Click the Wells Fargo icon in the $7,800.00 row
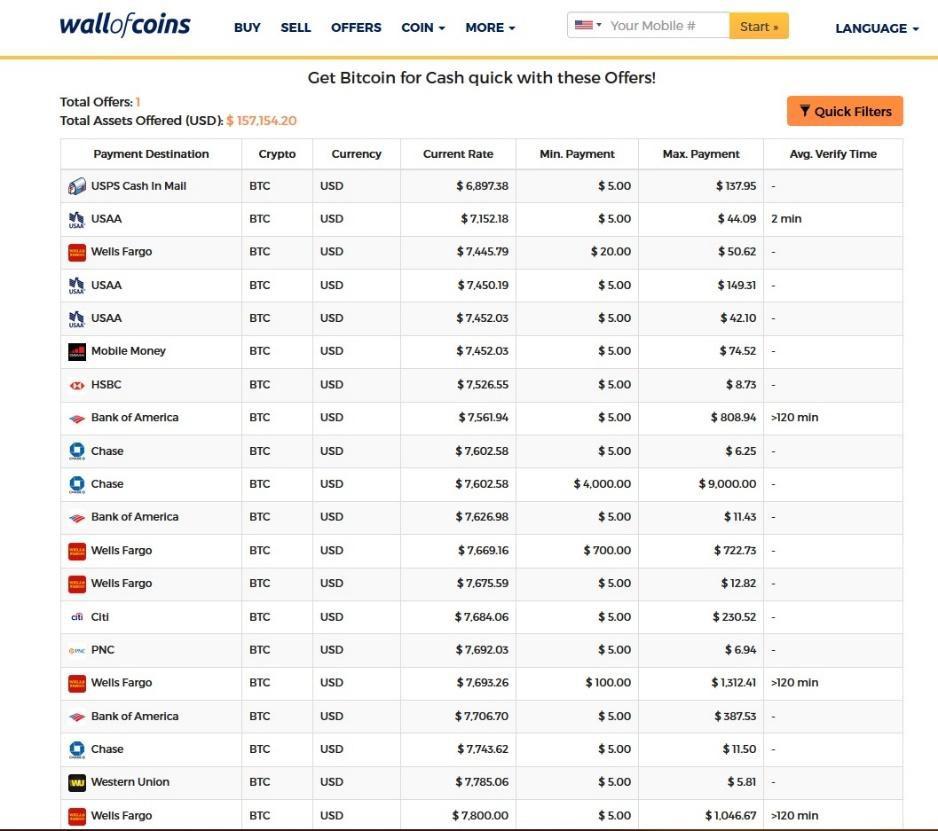The height and width of the screenshot is (831, 938). (x=77, y=816)
